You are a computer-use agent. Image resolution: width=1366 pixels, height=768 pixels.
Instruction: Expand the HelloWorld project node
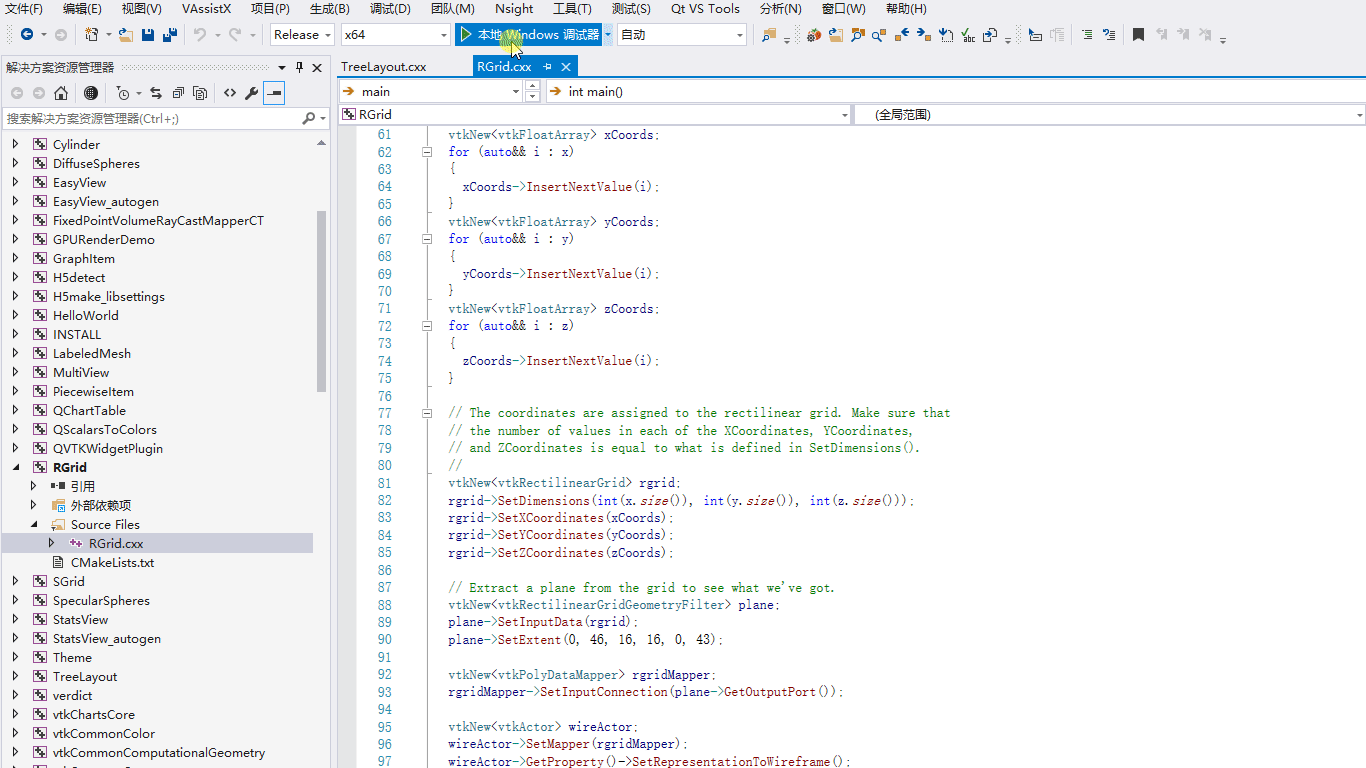click(15, 315)
